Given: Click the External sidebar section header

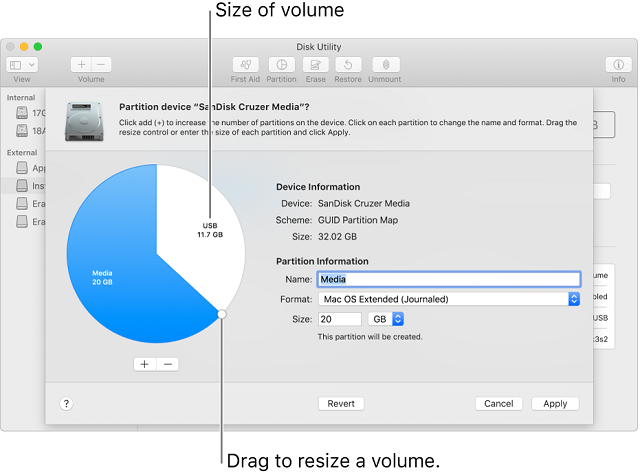Looking at the screenshot, I should coord(22,153).
